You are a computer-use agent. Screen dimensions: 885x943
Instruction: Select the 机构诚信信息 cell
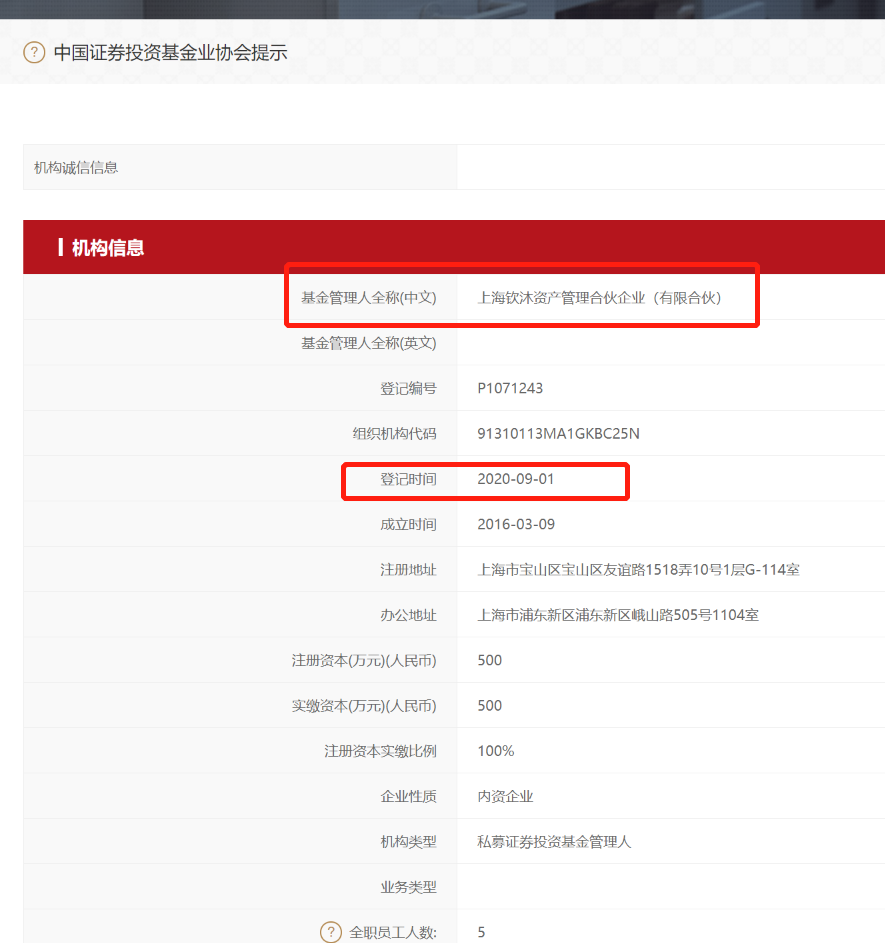coord(76,168)
